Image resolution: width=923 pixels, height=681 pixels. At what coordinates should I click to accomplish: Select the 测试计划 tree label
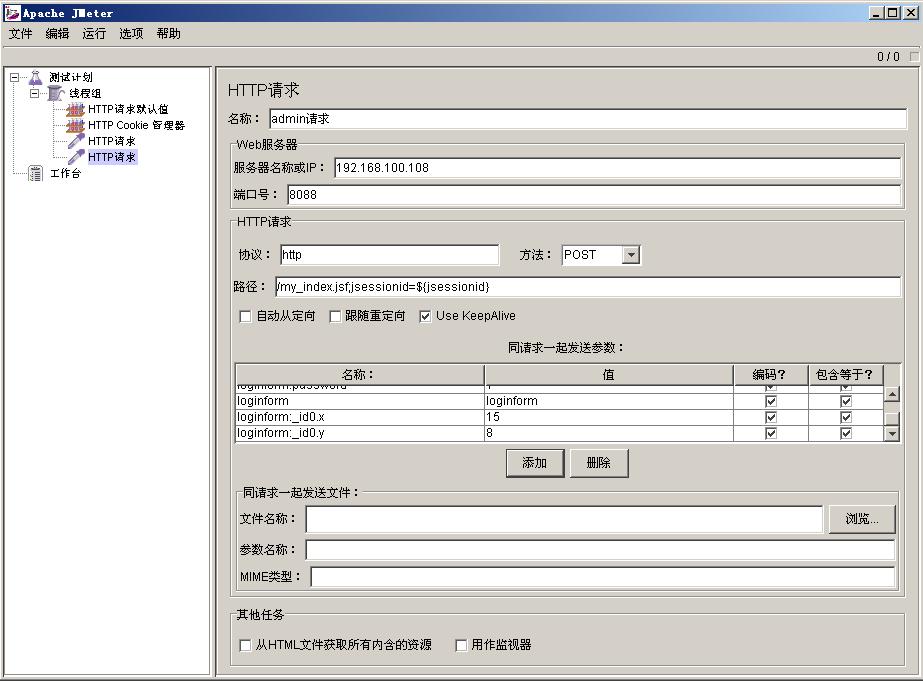(x=71, y=77)
